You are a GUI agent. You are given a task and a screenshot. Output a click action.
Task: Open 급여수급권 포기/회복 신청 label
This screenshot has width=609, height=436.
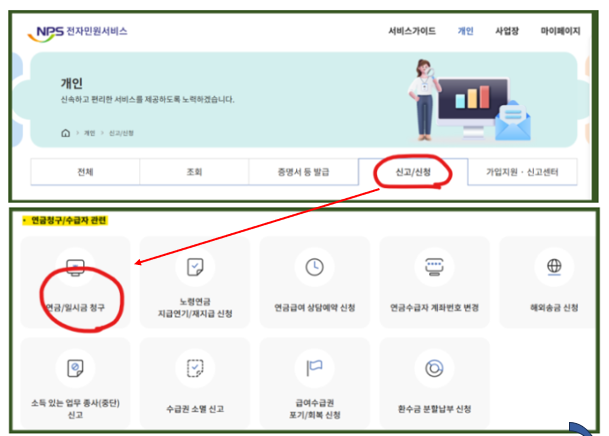pos(315,409)
